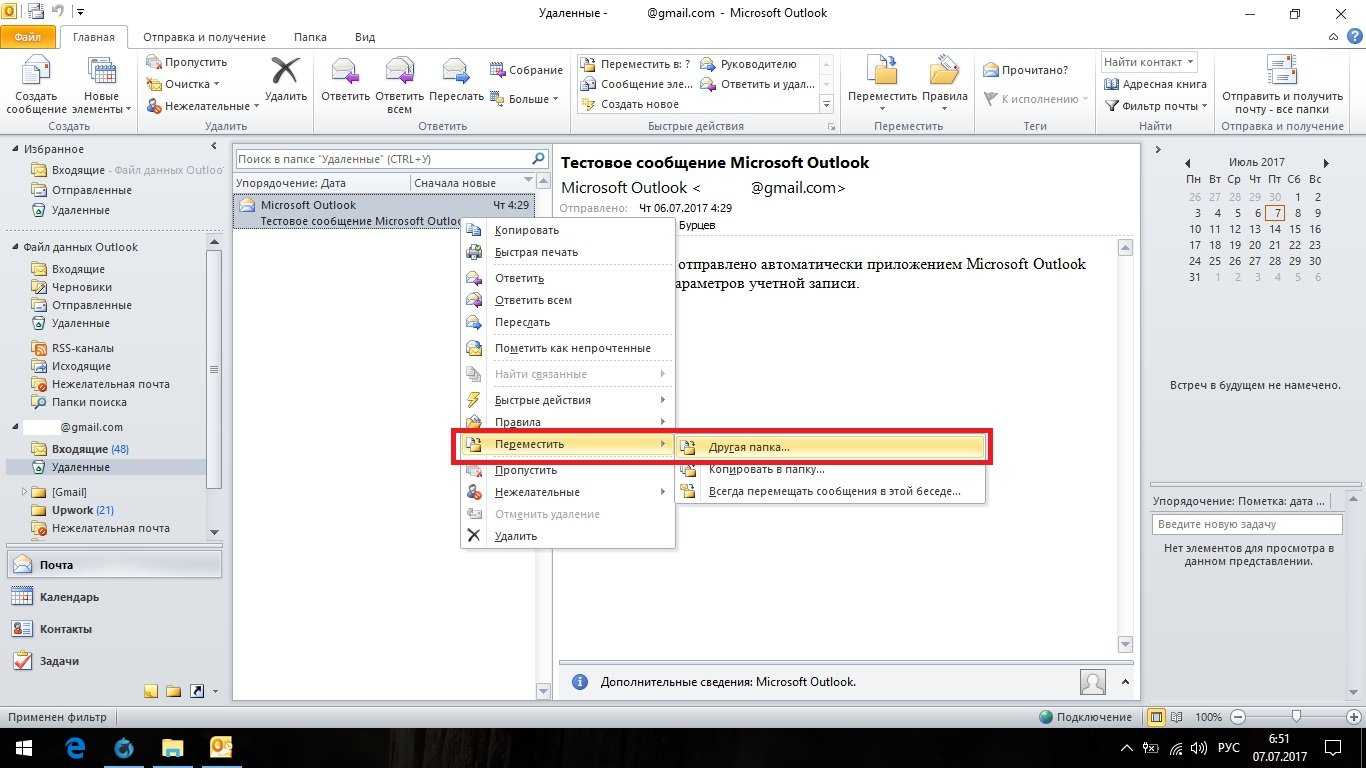Select Delete (Удалить) in context menu
Image resolution: width=1366 pixels, height=768 pixels.
click(x=567, y=536)
